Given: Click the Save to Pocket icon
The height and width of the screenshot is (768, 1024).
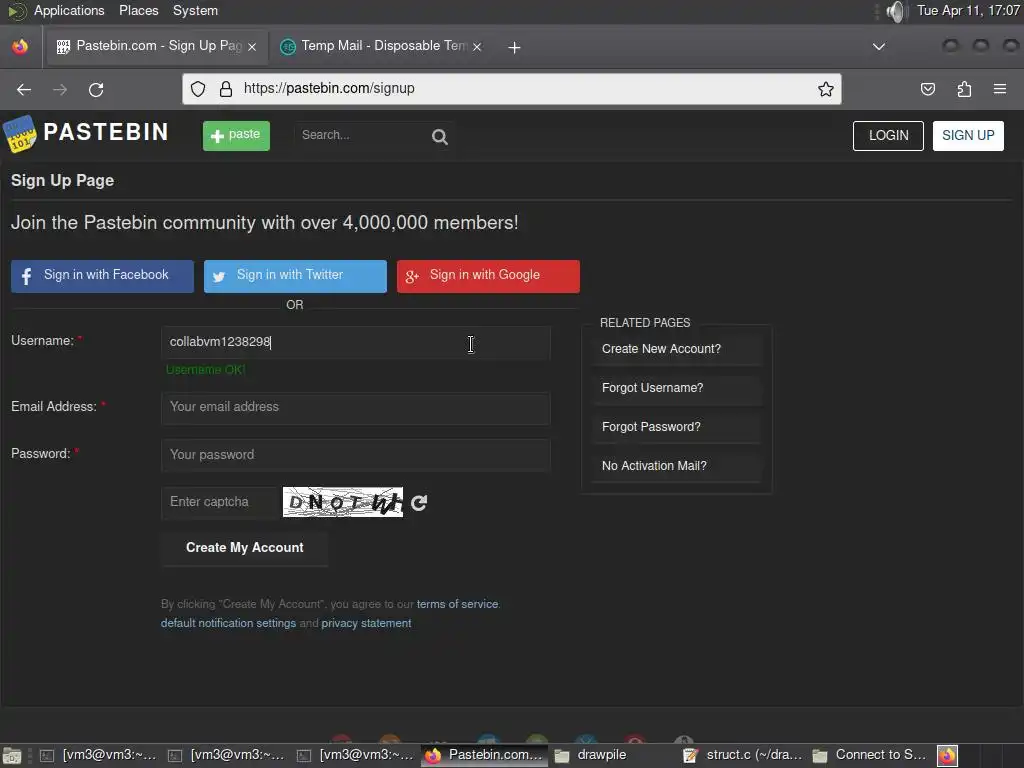Looking at the screenshot, I should [x=927, y=89].
